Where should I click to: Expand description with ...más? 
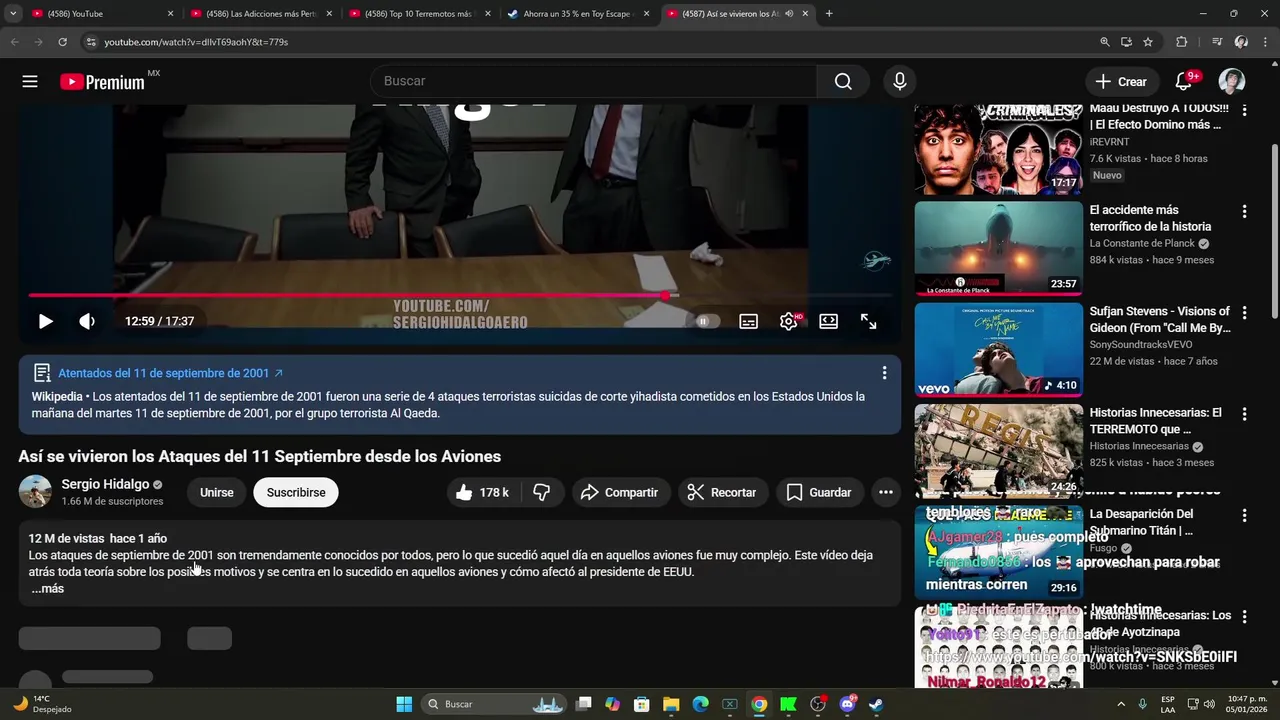click(x=47, y=589)
